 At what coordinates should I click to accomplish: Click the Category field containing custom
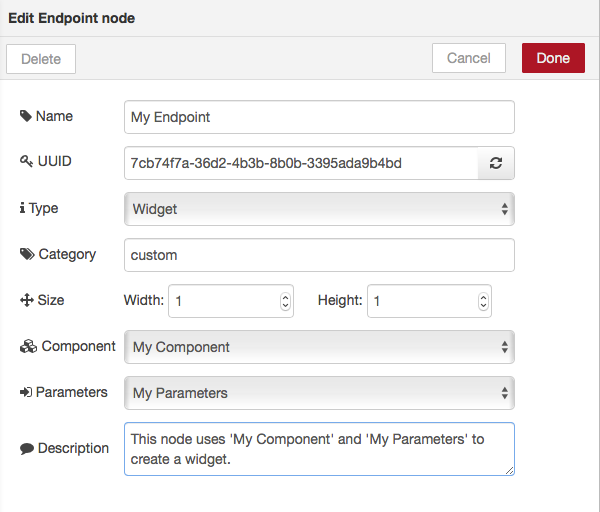(x=319, y=255)
